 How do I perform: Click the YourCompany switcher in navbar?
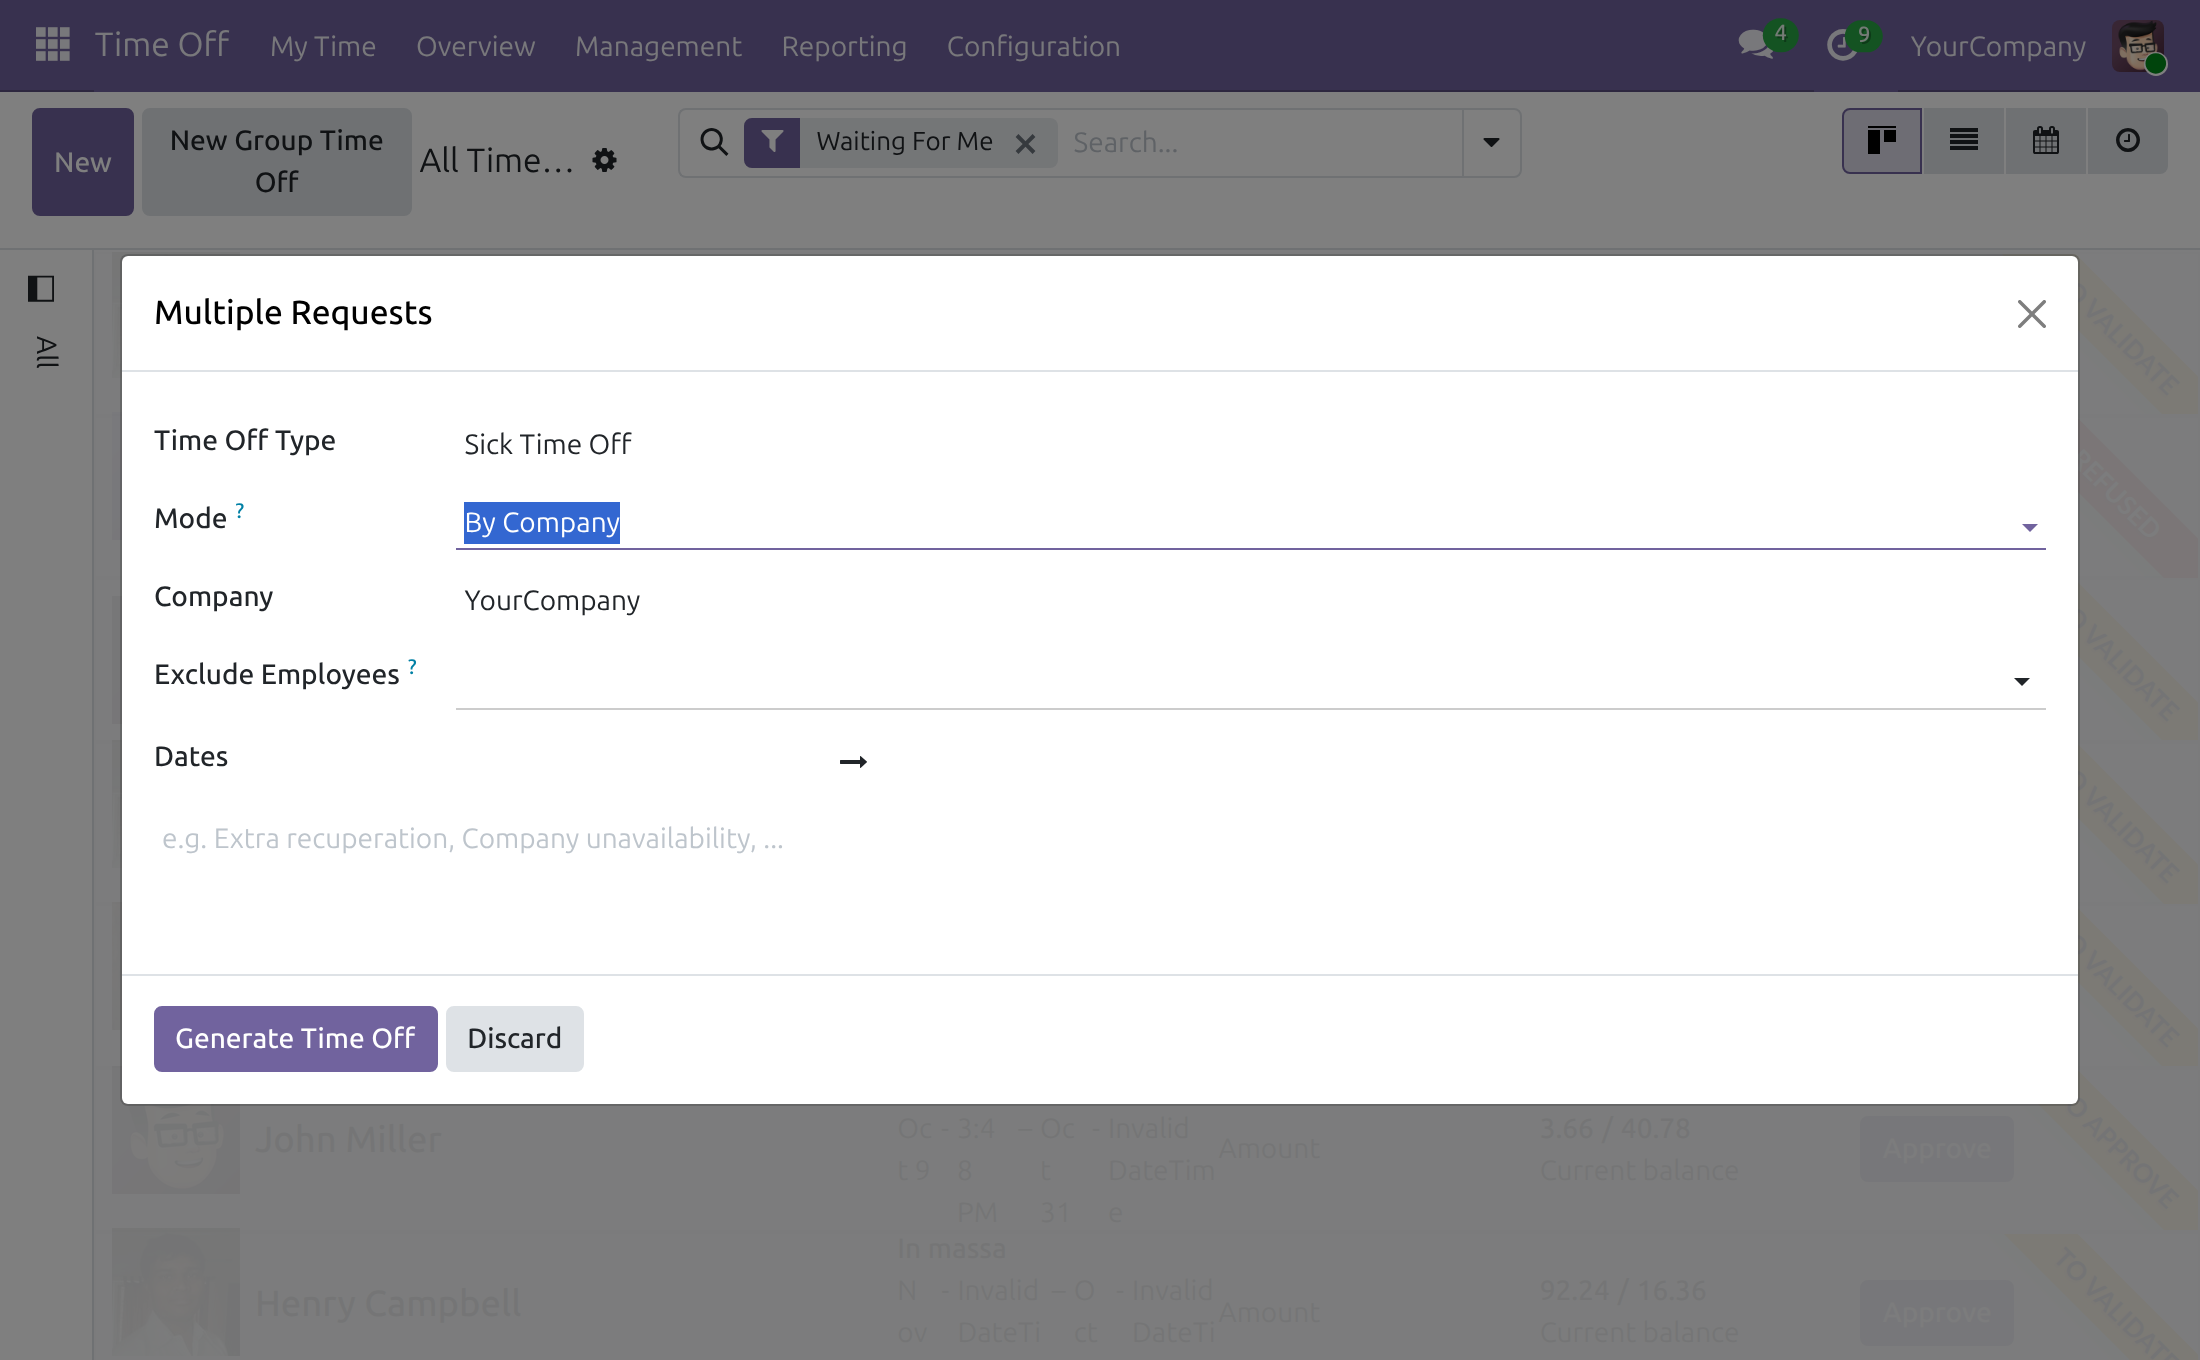point(1998,46)
